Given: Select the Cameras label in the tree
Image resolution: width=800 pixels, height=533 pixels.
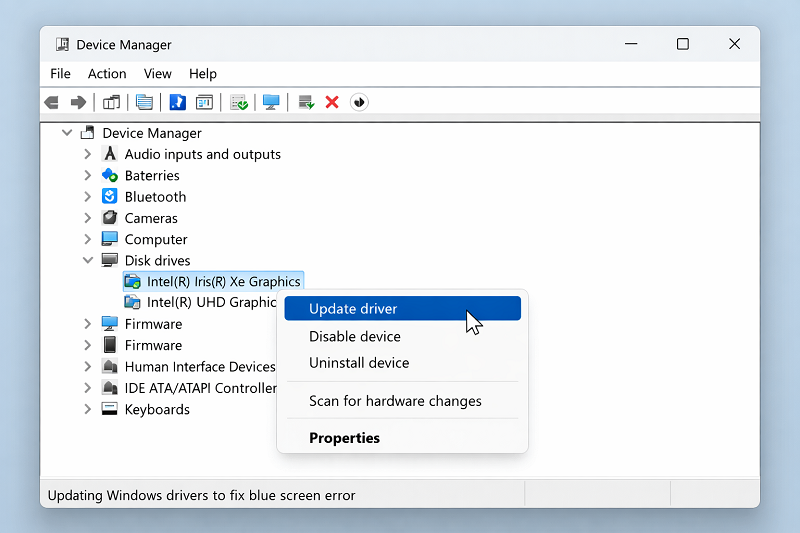Looking at the screenshot, I should point(151,218).
